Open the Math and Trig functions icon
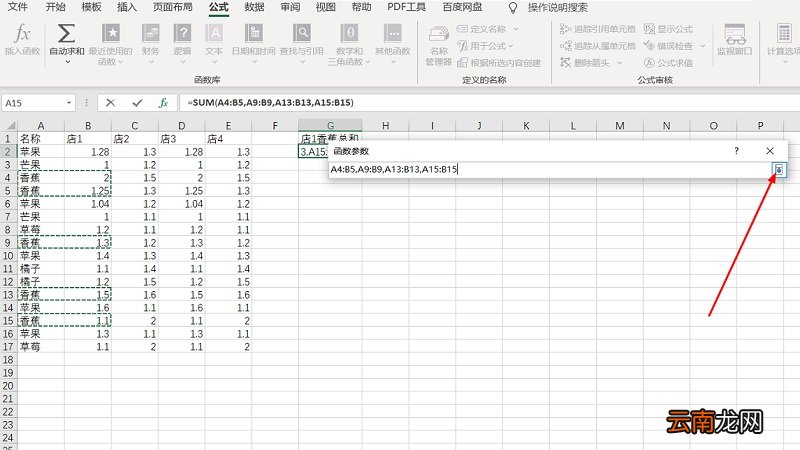The height and width of the screenshot is (450, 800). point(349,33)
